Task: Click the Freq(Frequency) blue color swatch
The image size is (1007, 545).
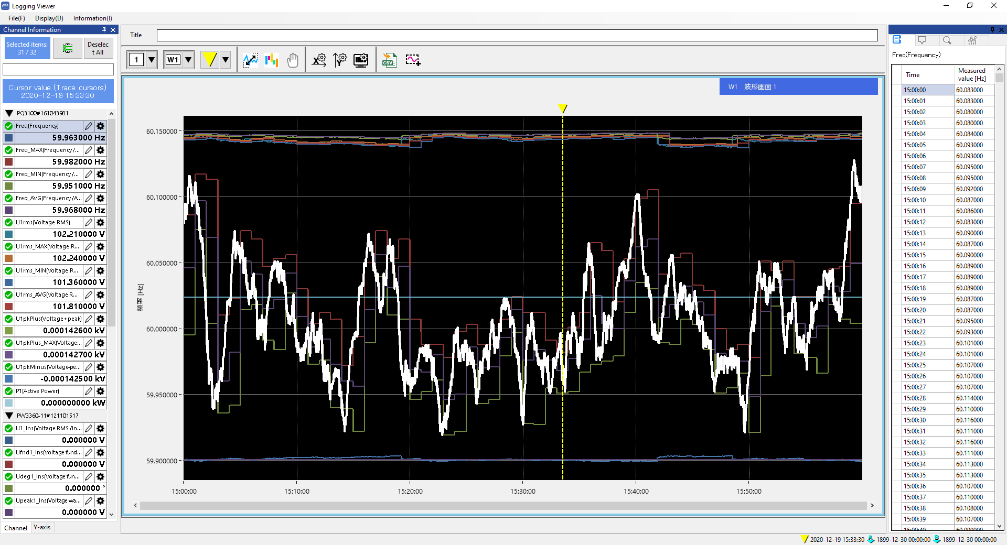Action: click(9, 137)
